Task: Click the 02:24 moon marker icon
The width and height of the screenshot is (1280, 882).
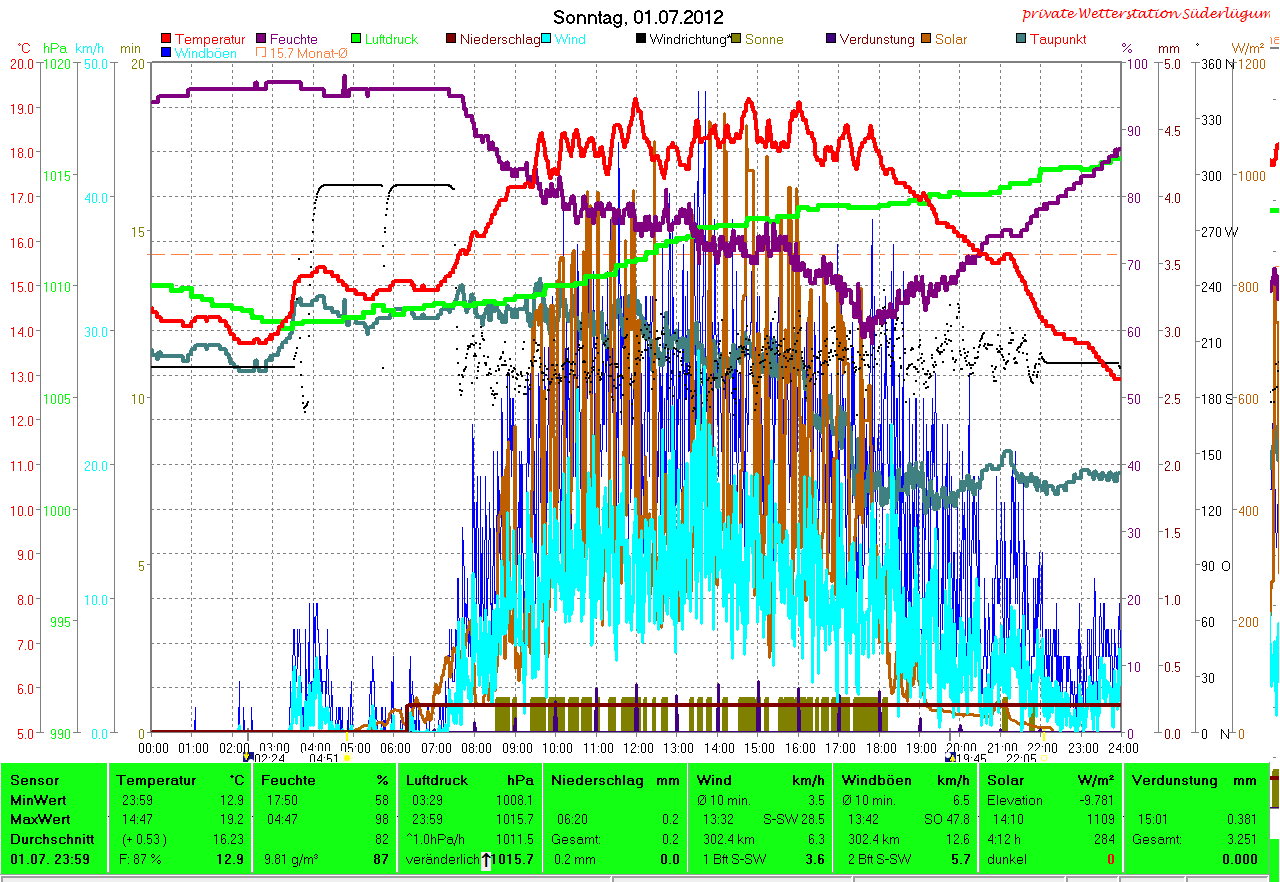Action: pyautogui.click(x=249, y=758)
